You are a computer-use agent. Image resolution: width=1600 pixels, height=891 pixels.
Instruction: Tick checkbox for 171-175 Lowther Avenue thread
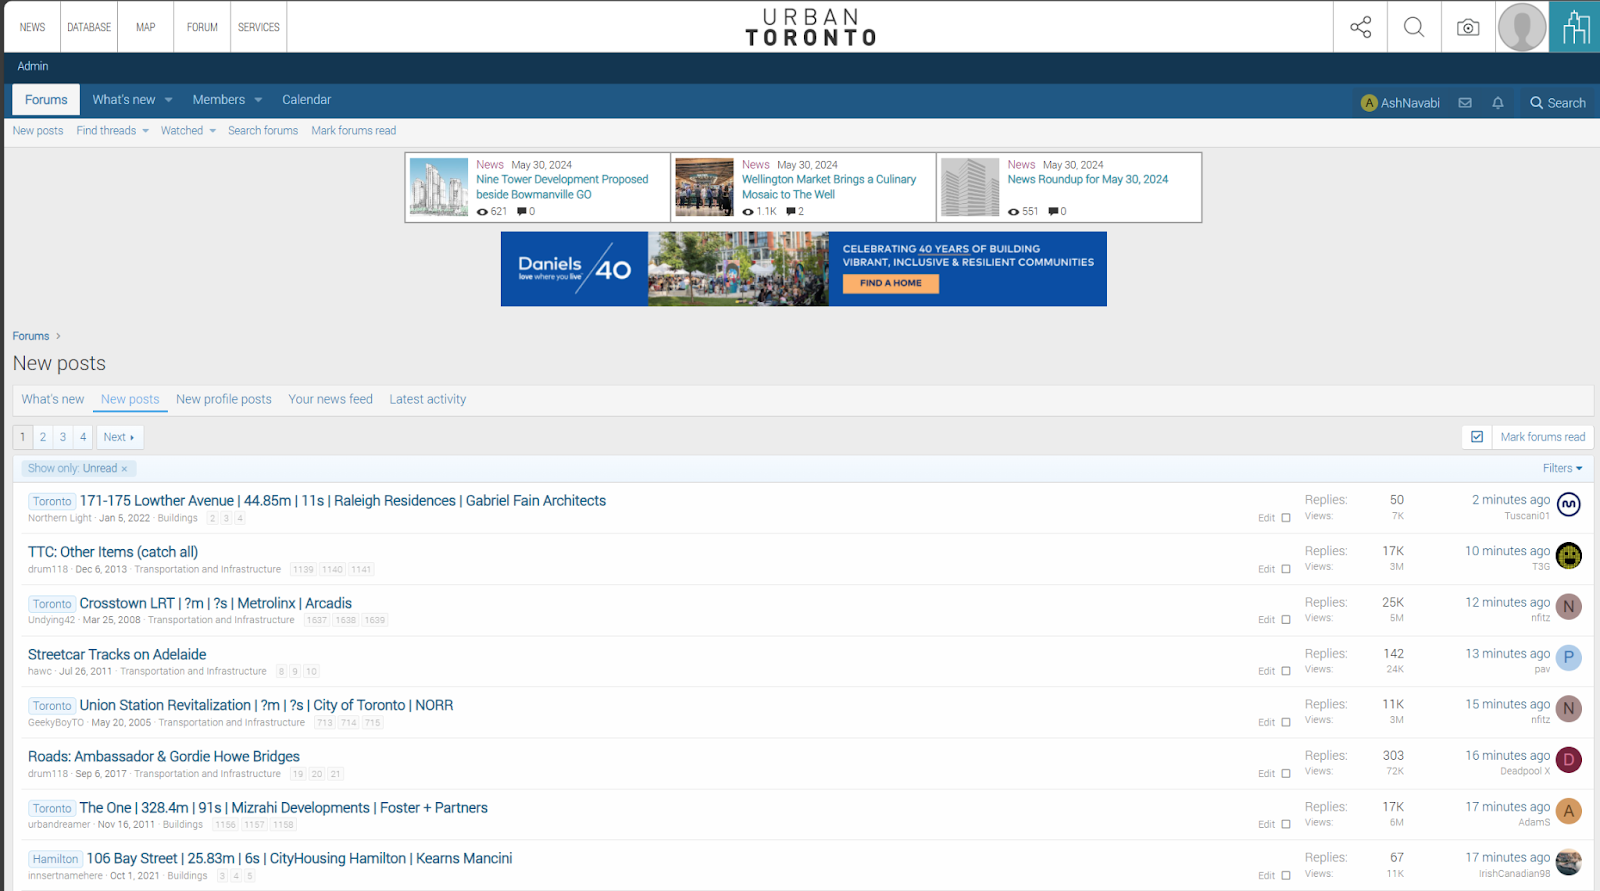pos(1286,518)
